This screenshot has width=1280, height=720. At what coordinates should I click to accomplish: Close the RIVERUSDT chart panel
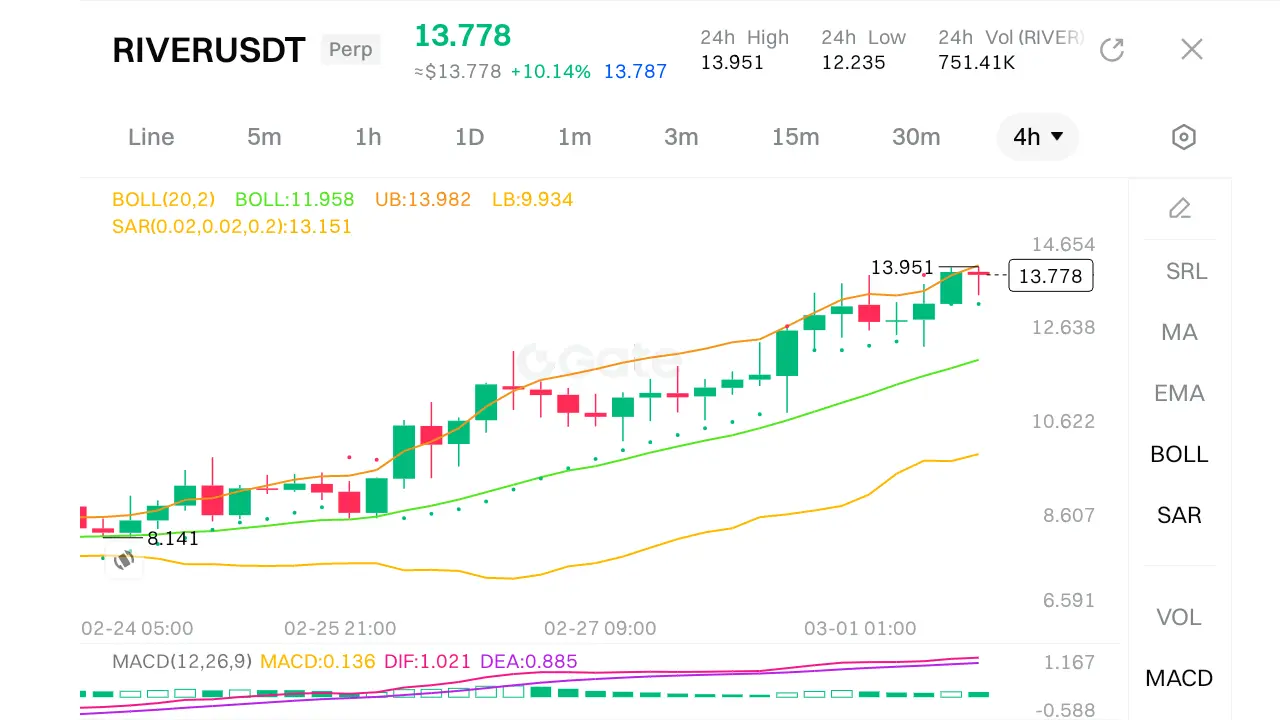pyautogui.click(x=1191, y=49)
